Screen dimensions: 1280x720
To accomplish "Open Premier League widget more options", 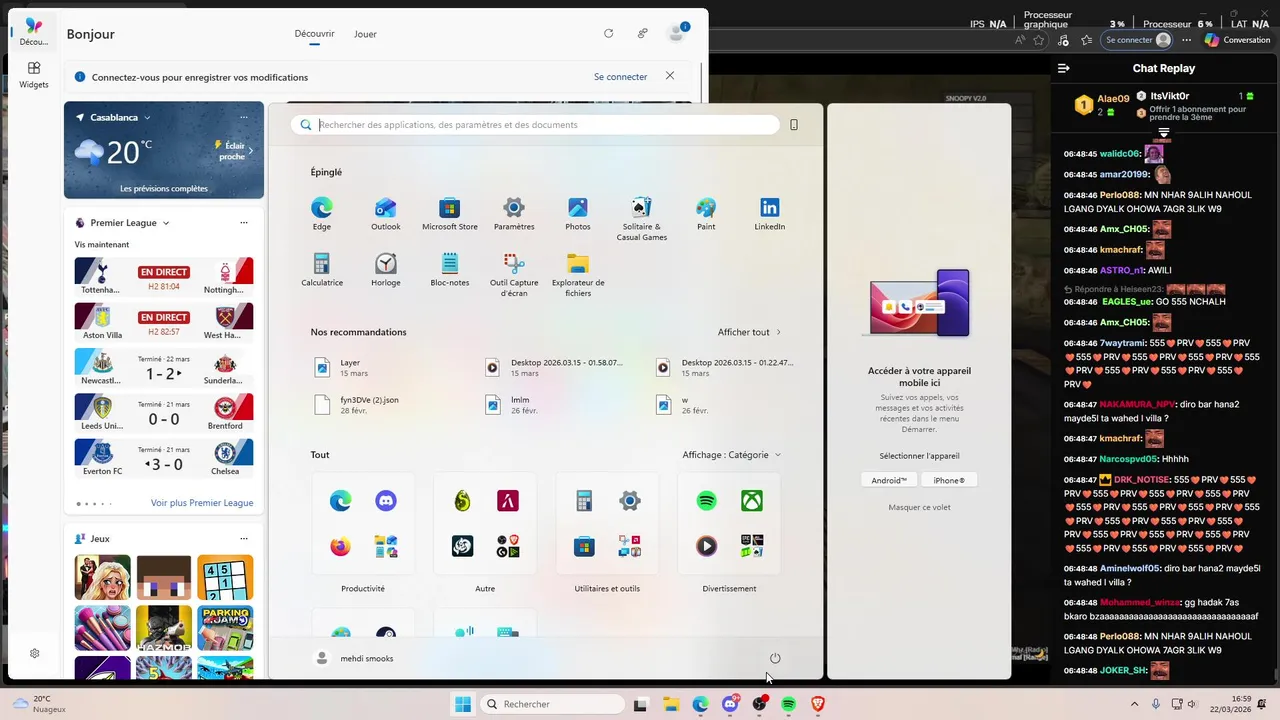I will coord(244,223).
